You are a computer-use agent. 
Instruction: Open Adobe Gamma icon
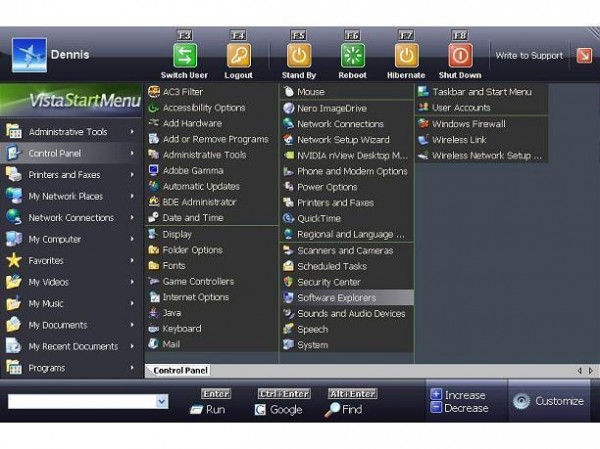coord(154,170)
